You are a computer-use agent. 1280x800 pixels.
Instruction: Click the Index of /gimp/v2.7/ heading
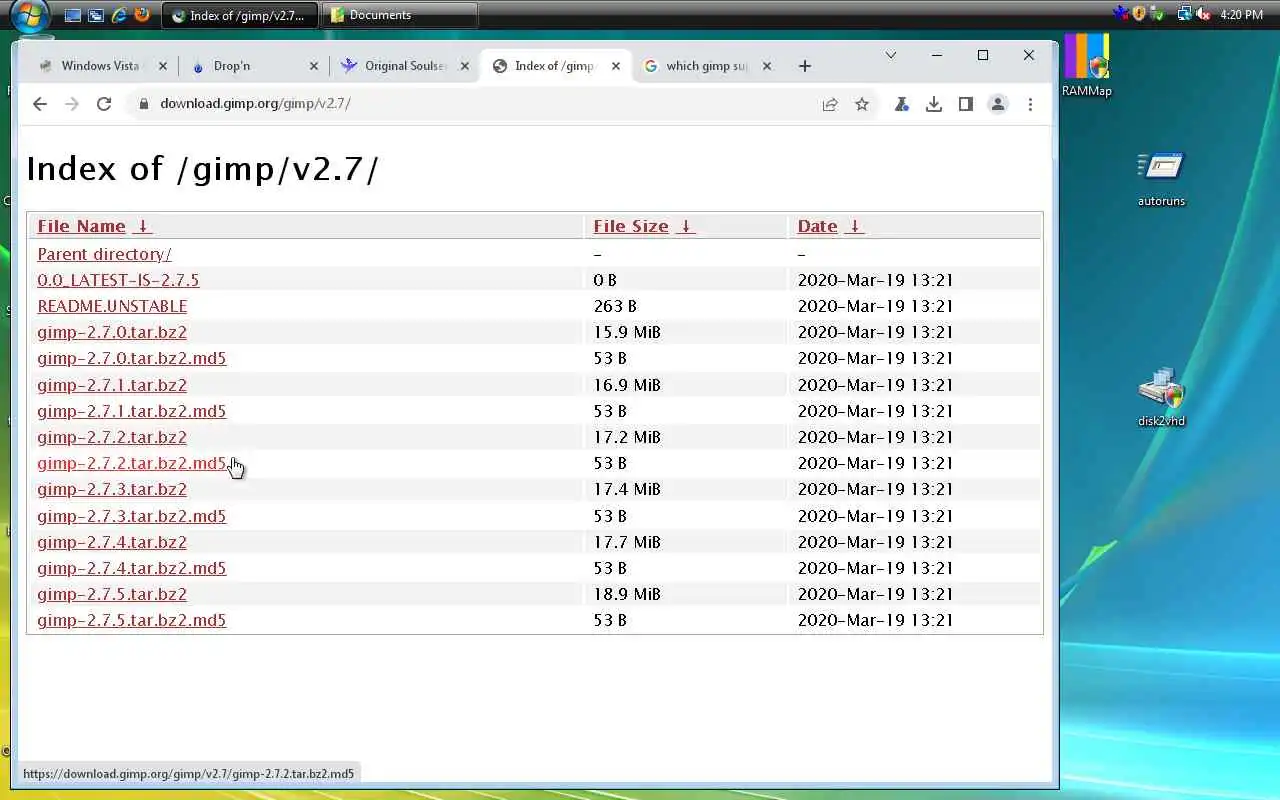click(x=203, y=169)
